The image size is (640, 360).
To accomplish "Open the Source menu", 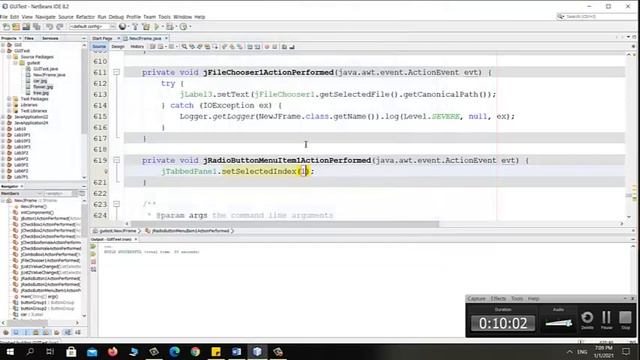I will 66,17.
